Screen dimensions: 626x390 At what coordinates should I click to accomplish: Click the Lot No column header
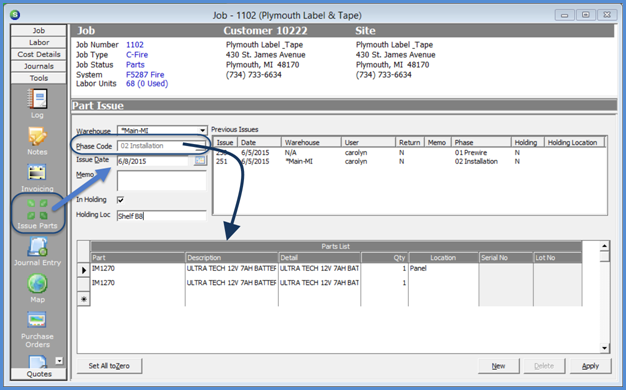pos(557,257)
